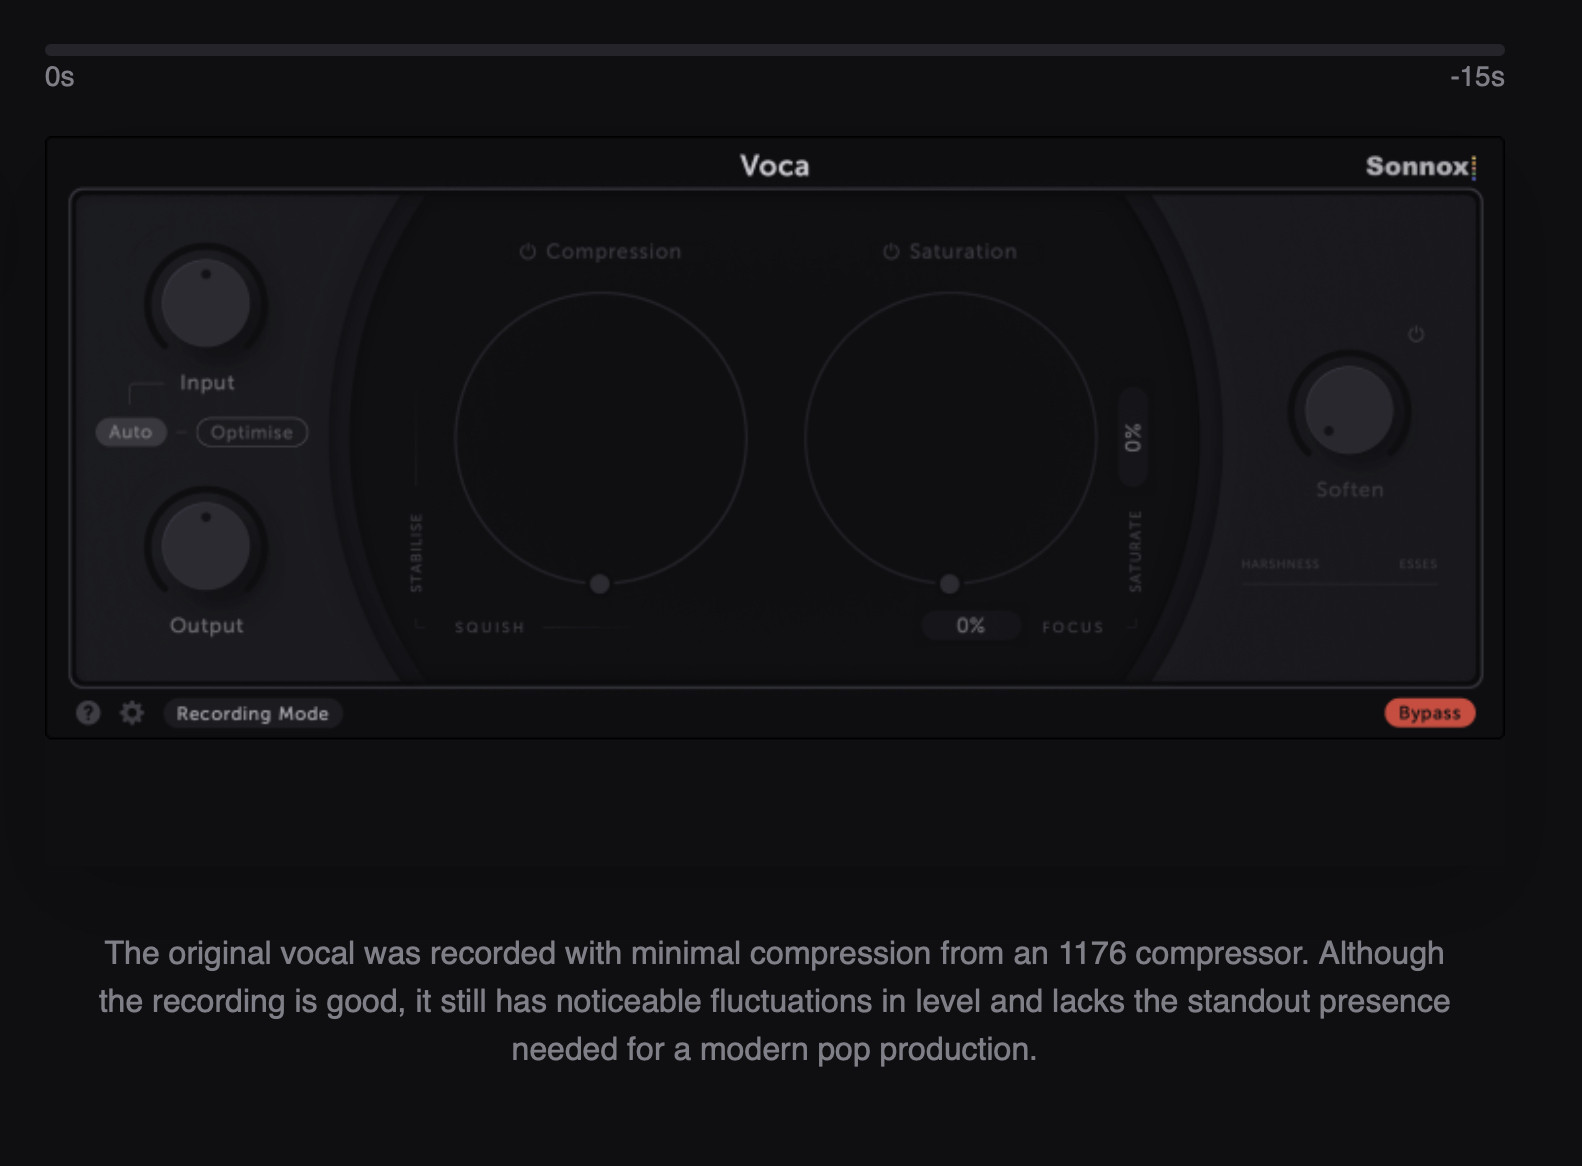Open the settings gear icon
Viewport: 1582px width, 1166px height.
pyautogui.click(x=132, y=713)
